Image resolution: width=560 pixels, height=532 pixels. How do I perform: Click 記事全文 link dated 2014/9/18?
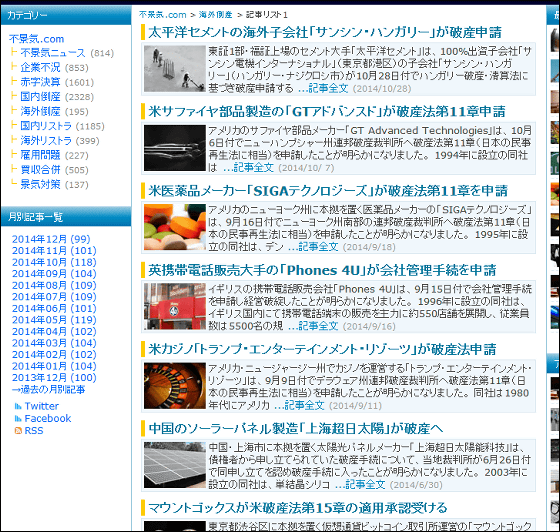pyautogui.click(x=313, y=247)
